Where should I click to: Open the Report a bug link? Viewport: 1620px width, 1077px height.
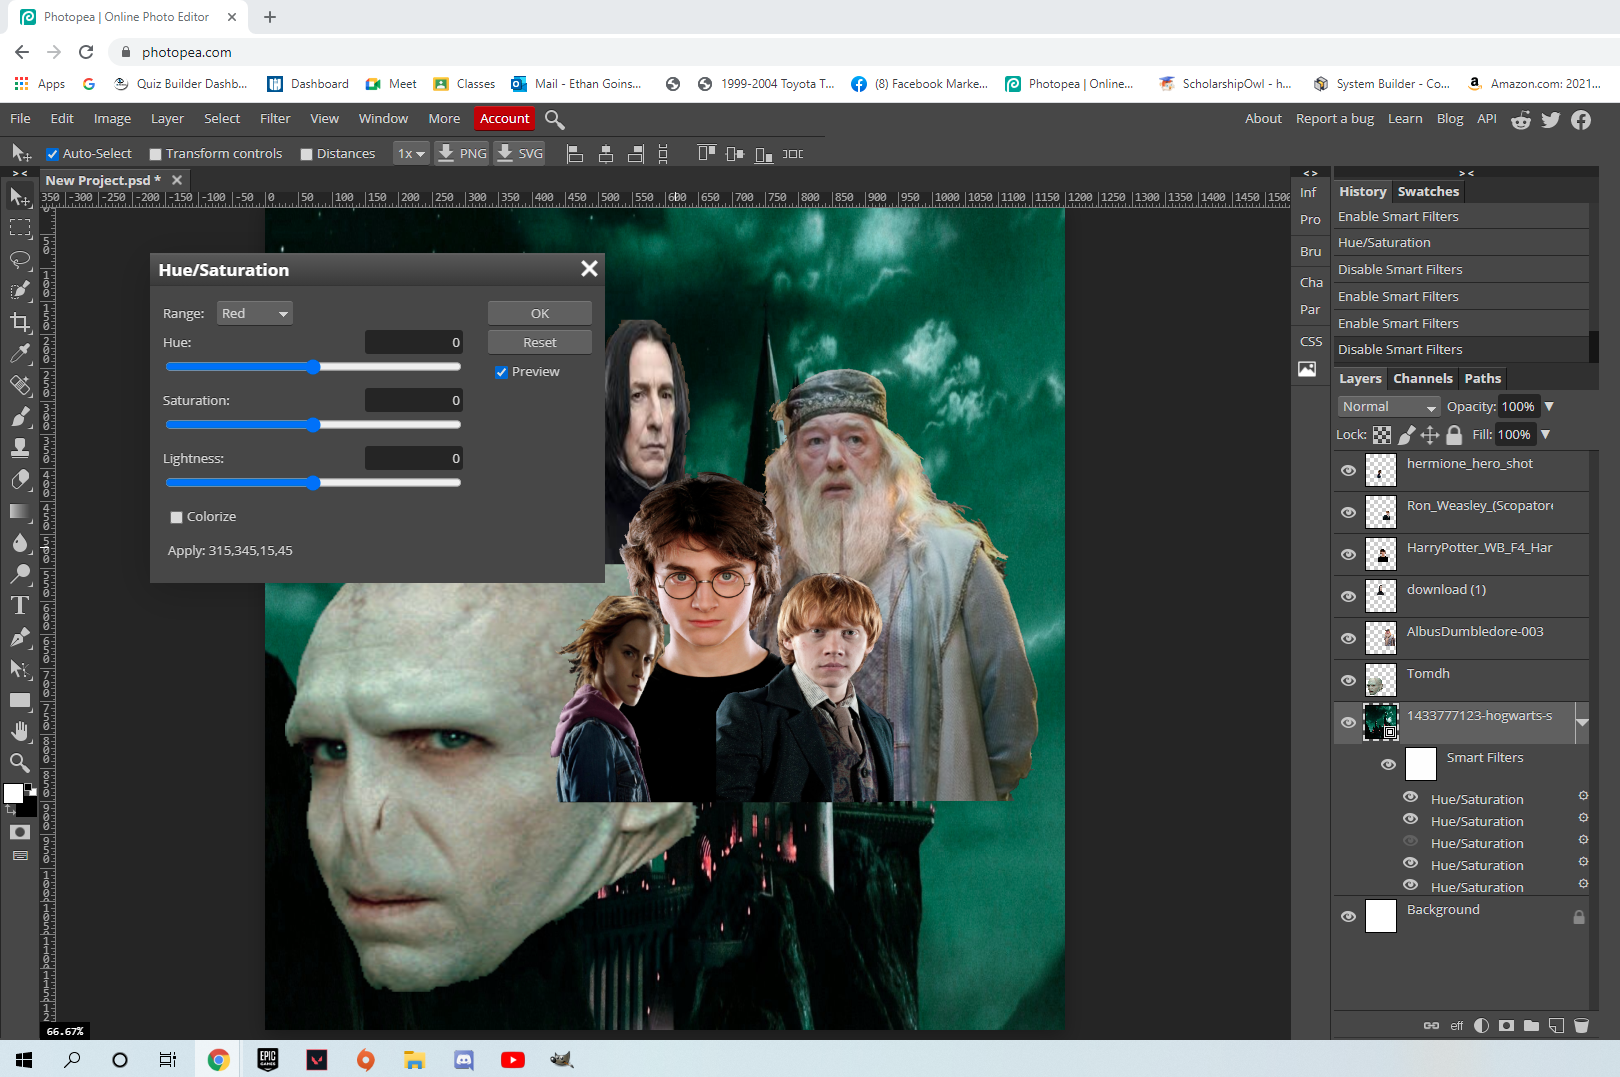1334,119
